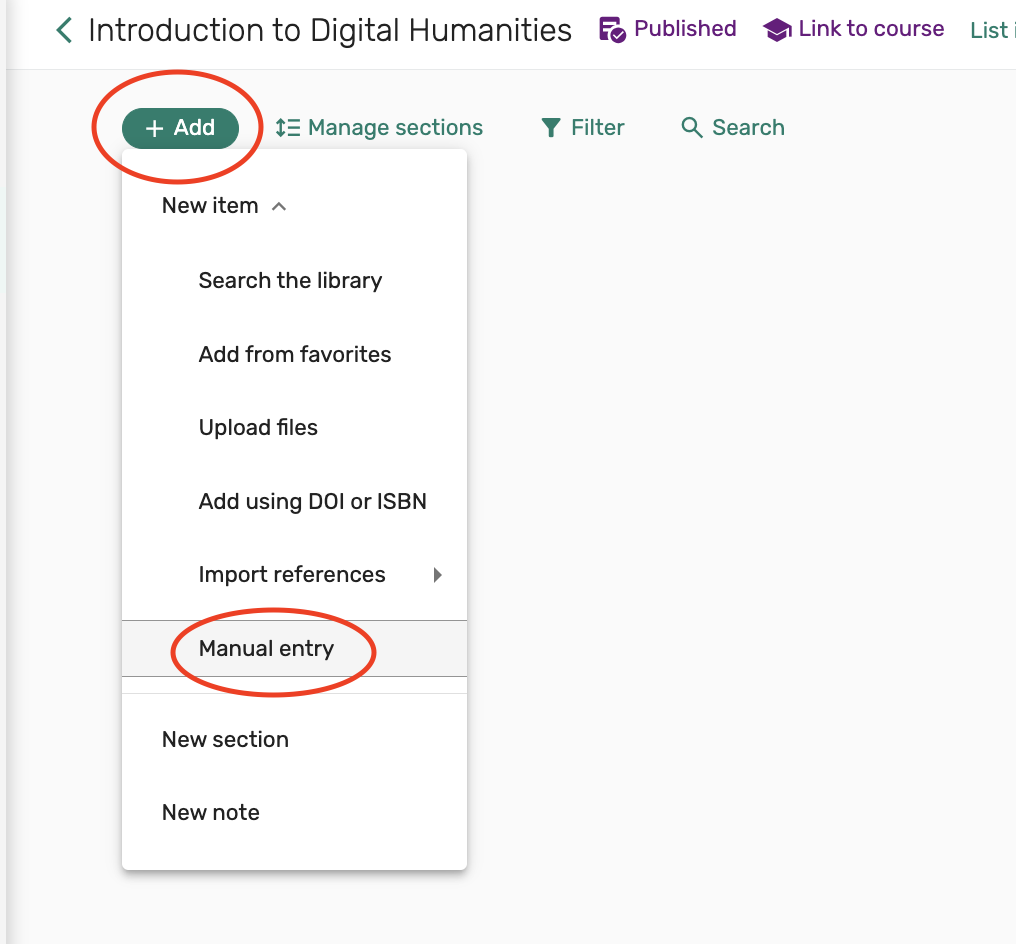The height and width of the screenshot is (944, 1016).
Task: Click the Manage sections reorder icon
Action: 288,128
